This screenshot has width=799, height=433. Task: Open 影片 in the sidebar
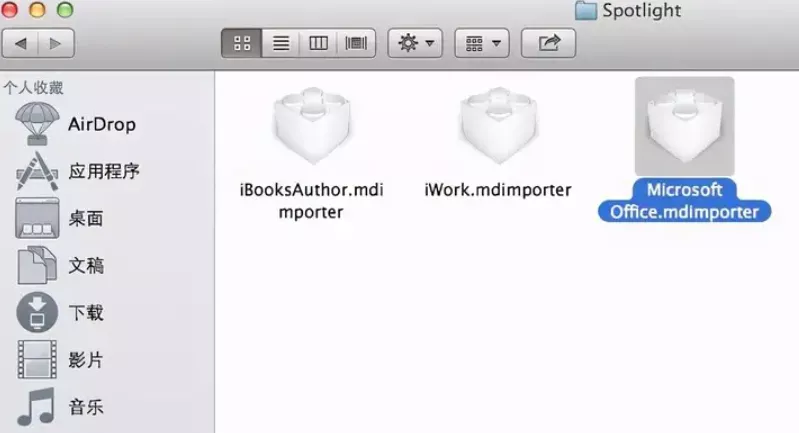[x=86, y=360]
